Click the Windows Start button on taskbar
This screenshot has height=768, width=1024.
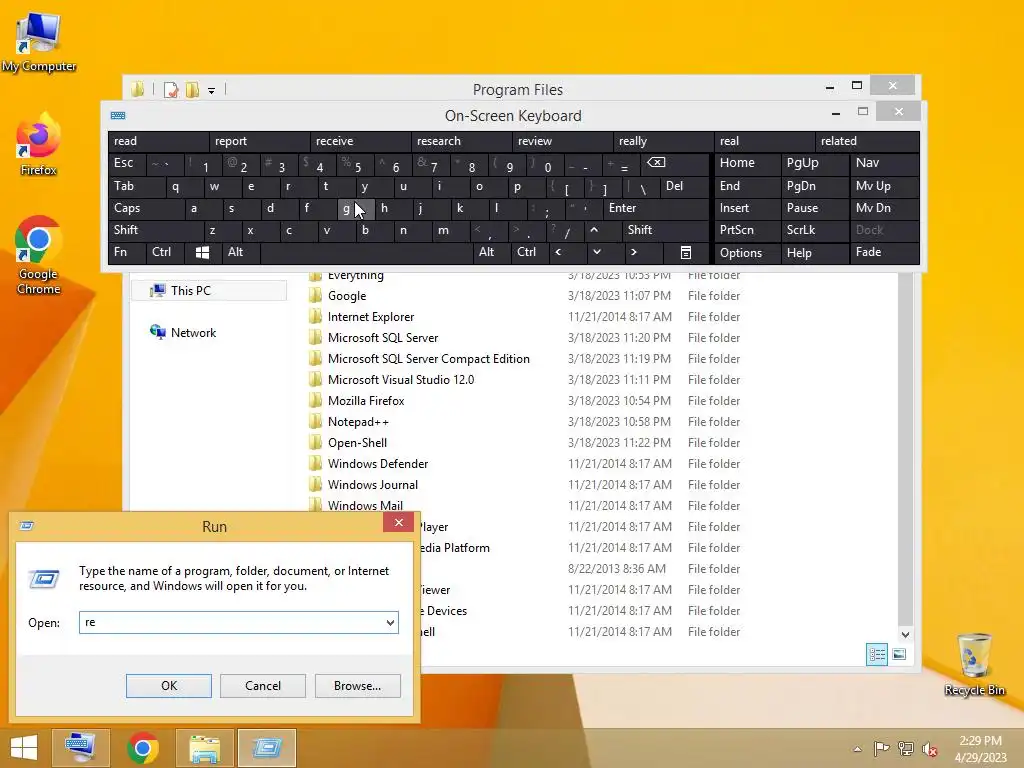pos(24,748)
